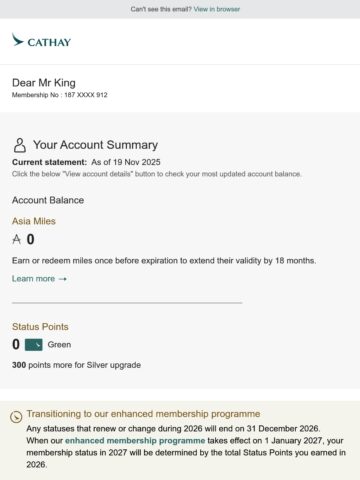
Task: Click the Asia Miles balance value 0
Action: click(x=30, y=239)
